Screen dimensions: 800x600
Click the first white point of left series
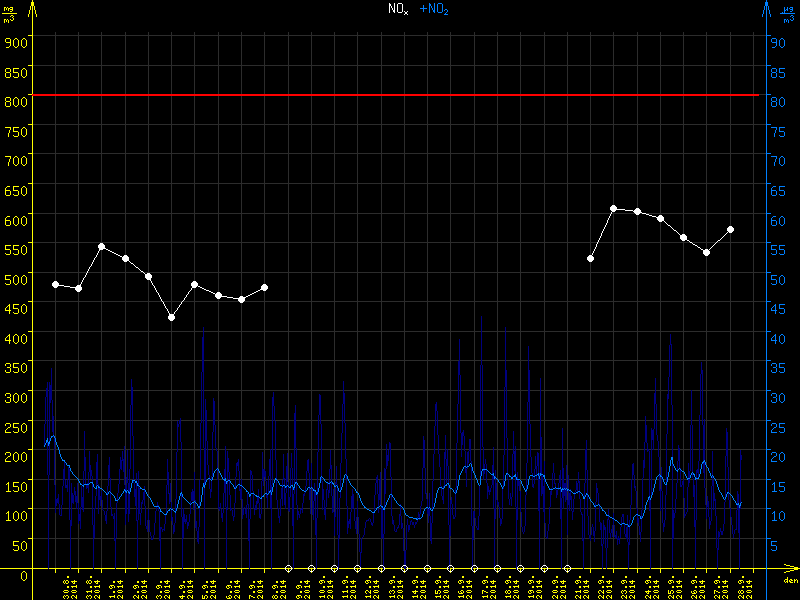(x=56, y=285)
